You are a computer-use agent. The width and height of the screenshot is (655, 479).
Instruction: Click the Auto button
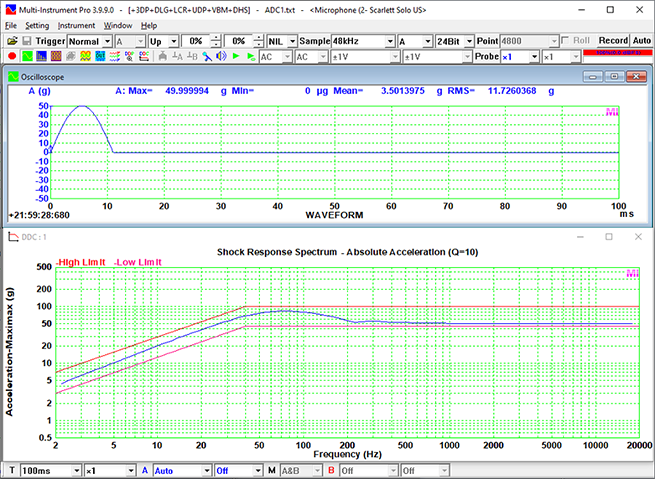tap(642, 41)
